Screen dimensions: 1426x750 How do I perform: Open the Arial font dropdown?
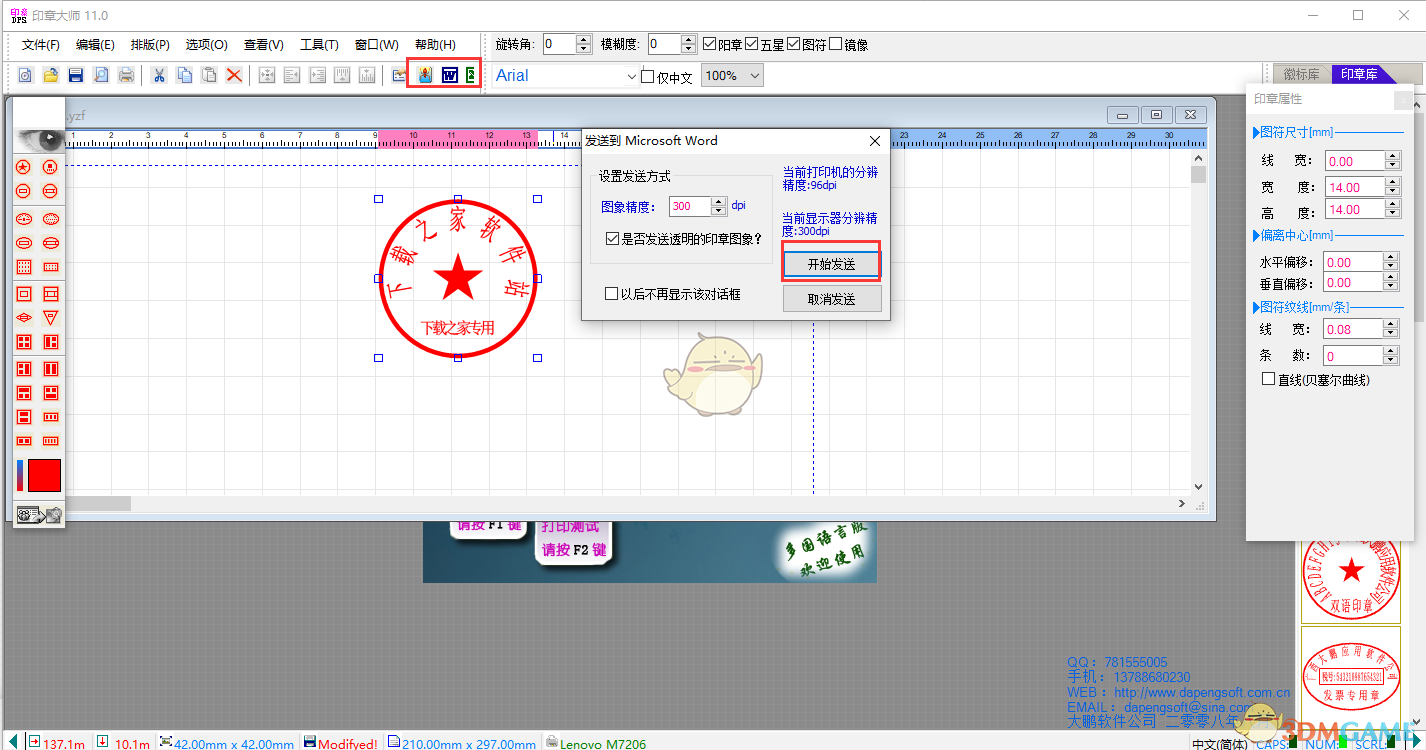click(631, 75)
